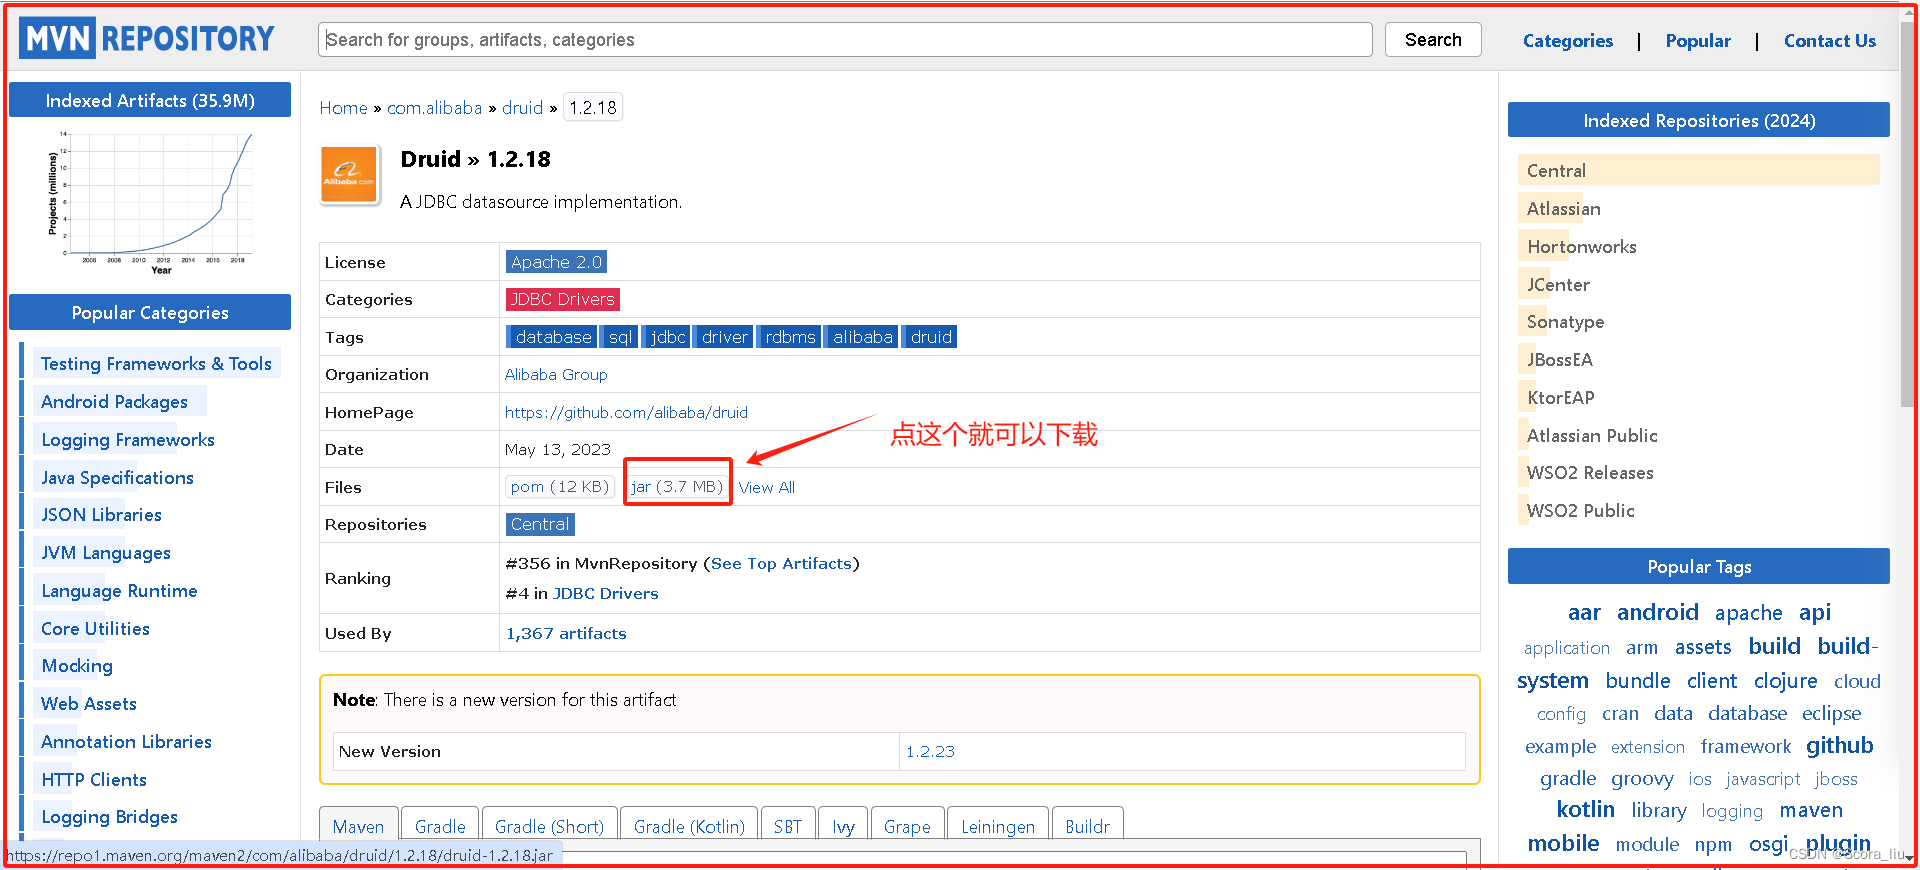The width and height of the screenshot is (1920, 870).
Task: Select Hortonworks repository
Action: (x=1581, y=247)
